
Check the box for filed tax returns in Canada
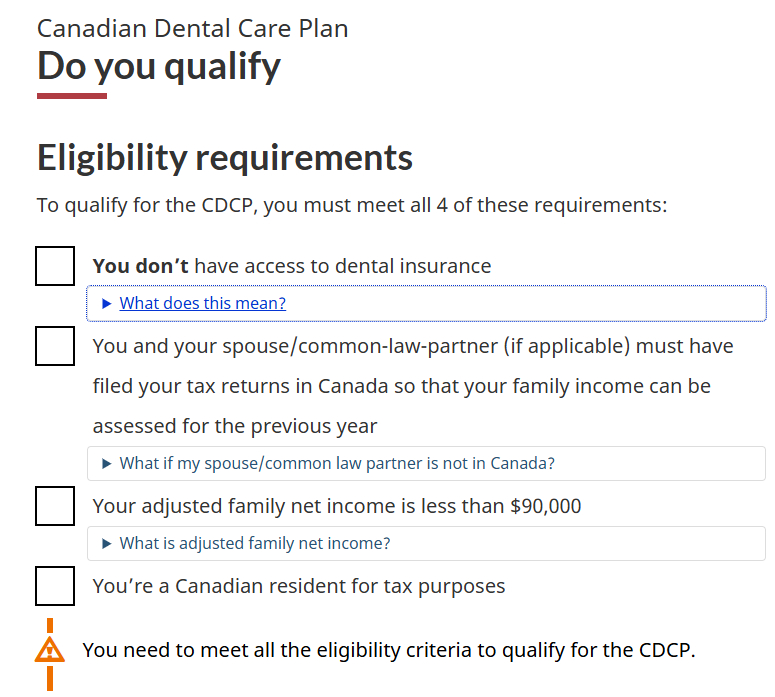55,346
